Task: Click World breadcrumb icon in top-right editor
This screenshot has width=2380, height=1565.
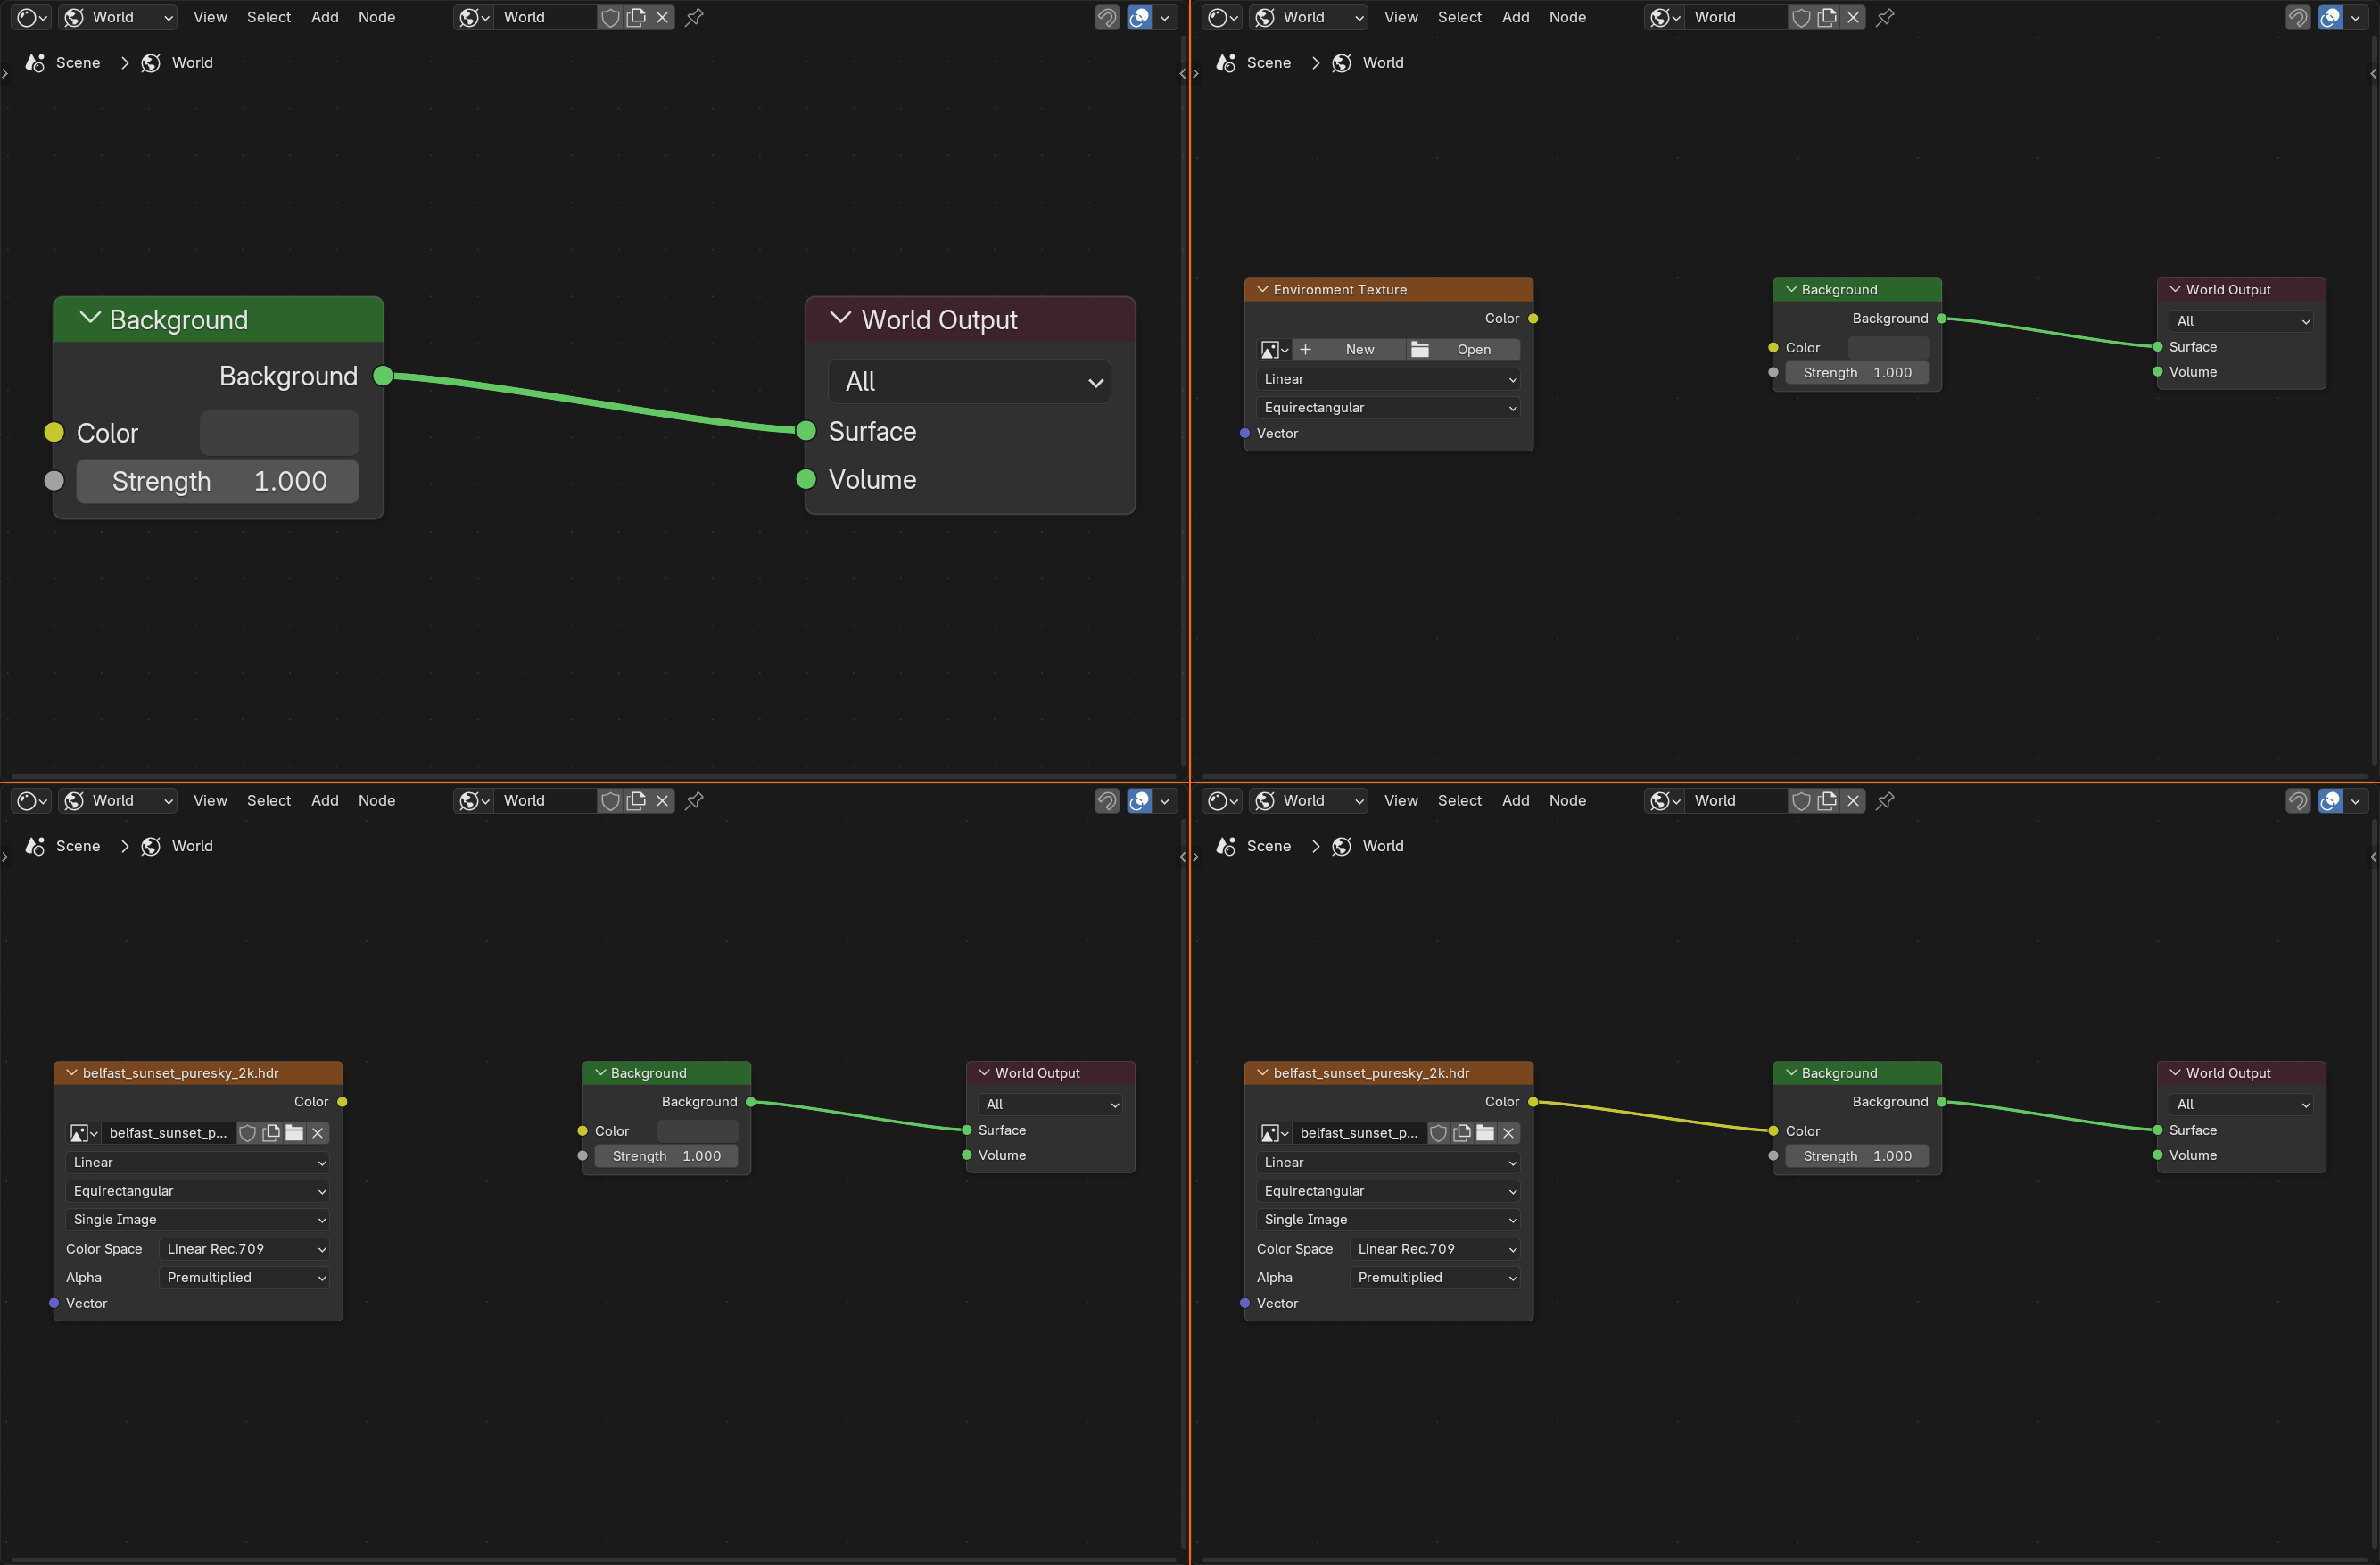Action: [1342, 62]
